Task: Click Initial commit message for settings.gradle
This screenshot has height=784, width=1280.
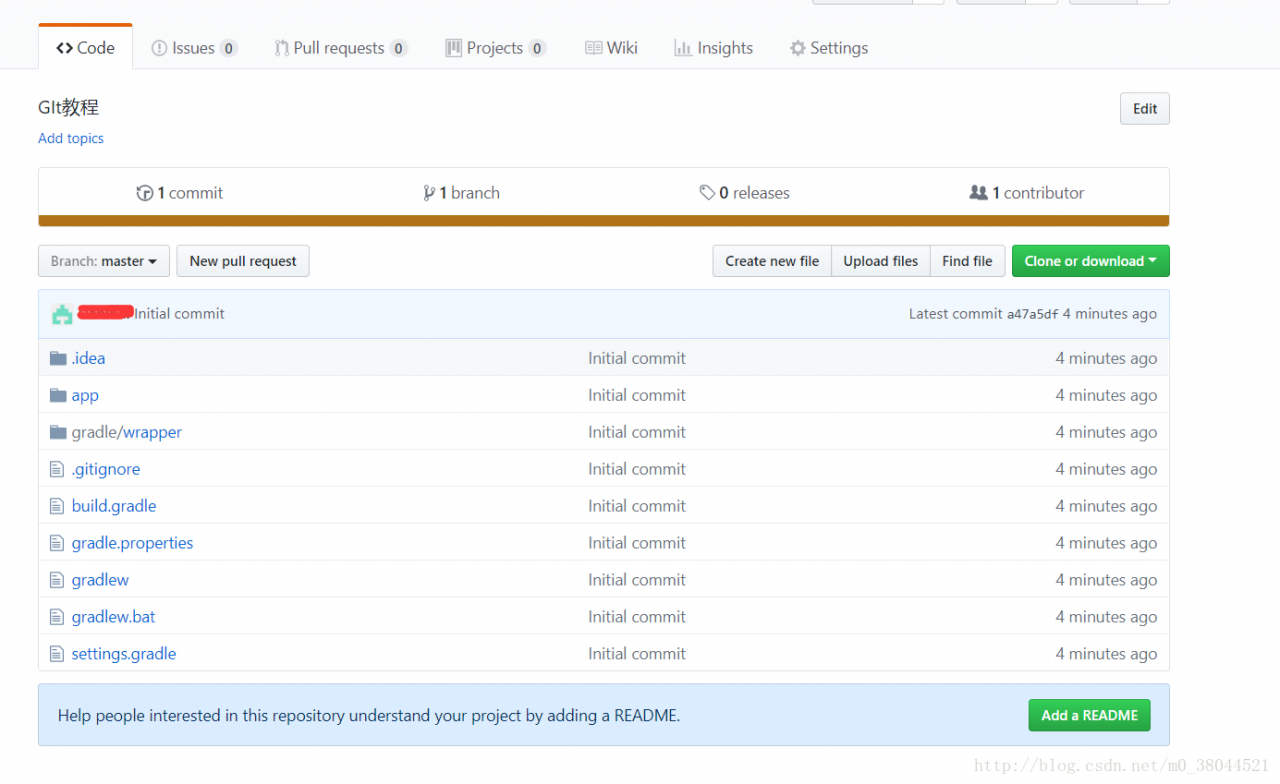Action: point(637,654)
